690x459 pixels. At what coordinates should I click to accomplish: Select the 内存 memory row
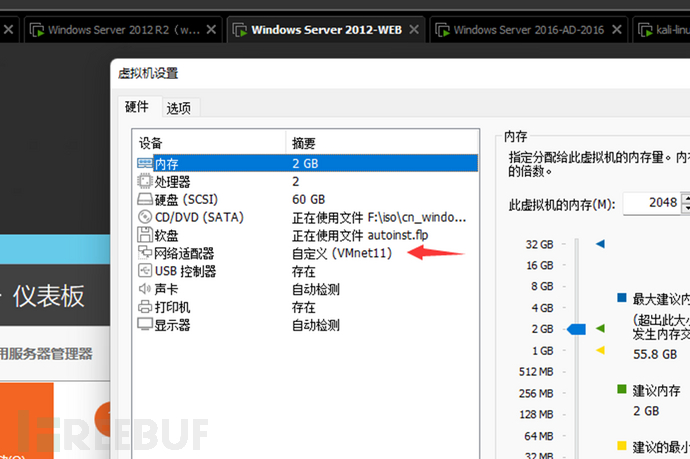pyautogui.click(x=307, y=163)
